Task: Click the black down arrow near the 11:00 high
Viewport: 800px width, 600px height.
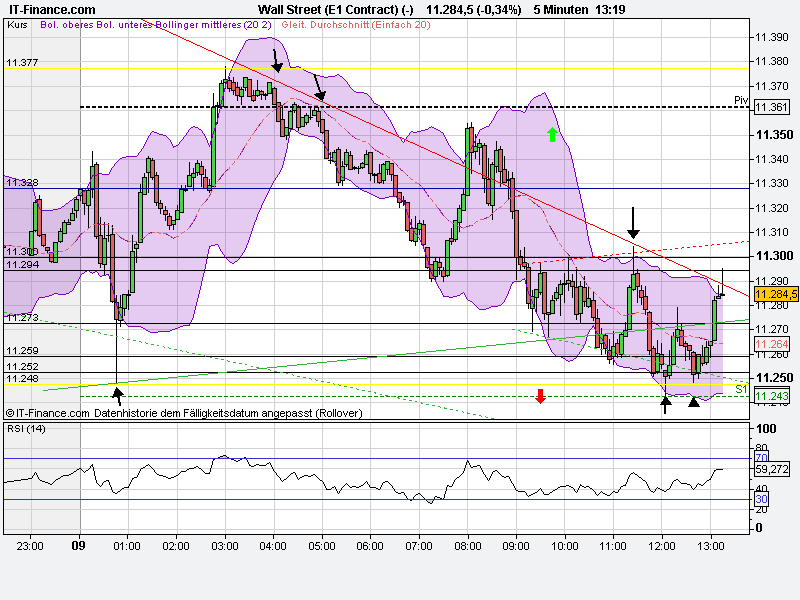Action: [x=633, y=222]
